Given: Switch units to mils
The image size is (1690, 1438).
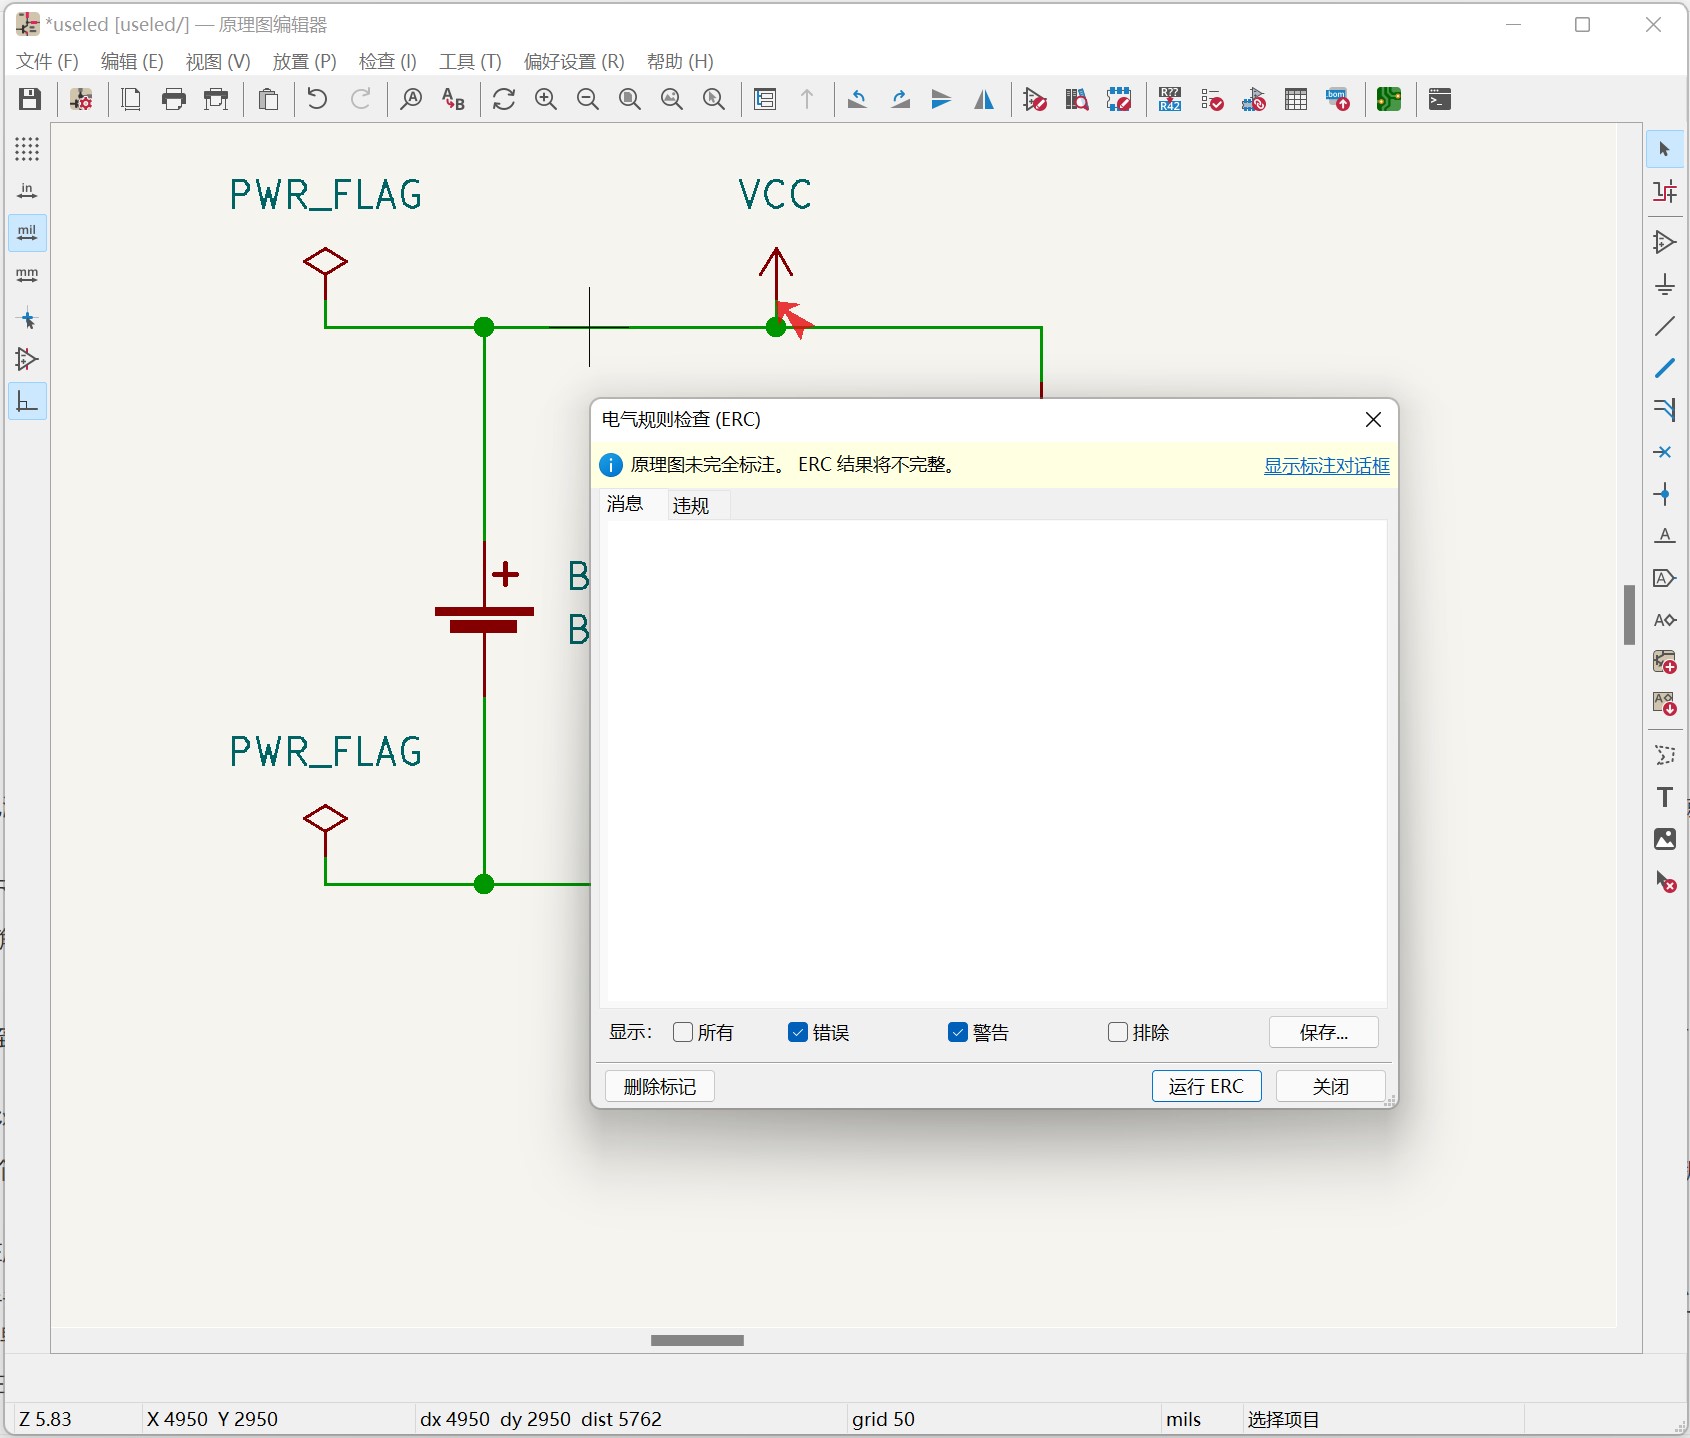Looking at the screenshot, I should click(x=27, y=233).
